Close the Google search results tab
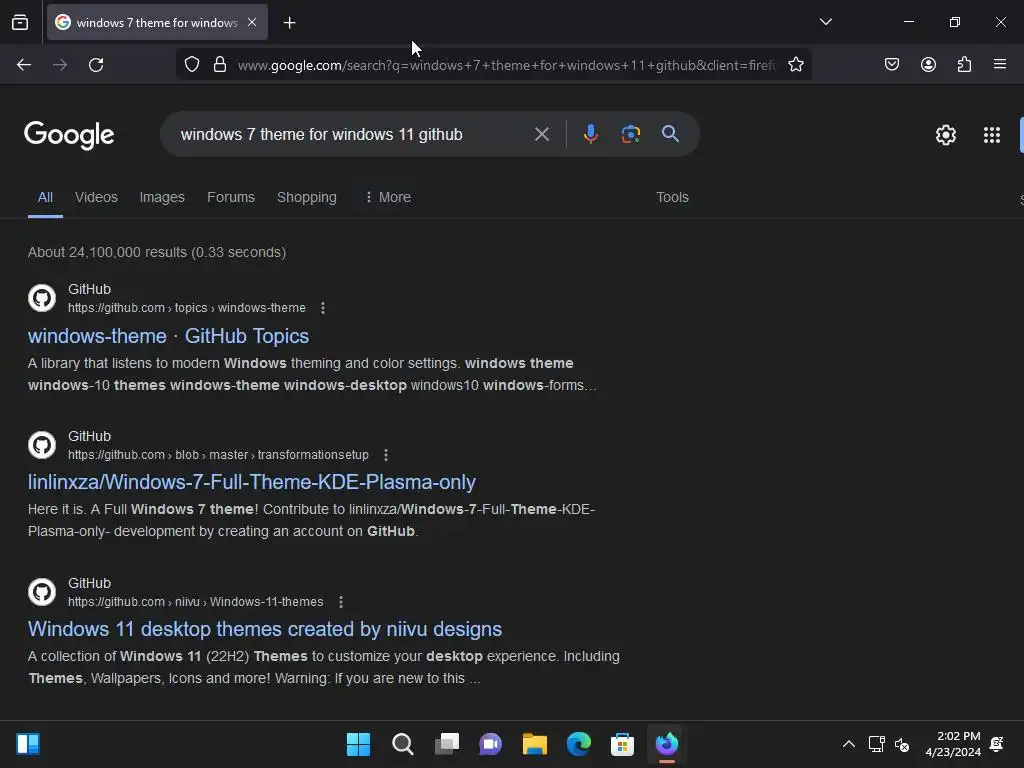The width and height of the screenshot is (1024, 768). 252,22
